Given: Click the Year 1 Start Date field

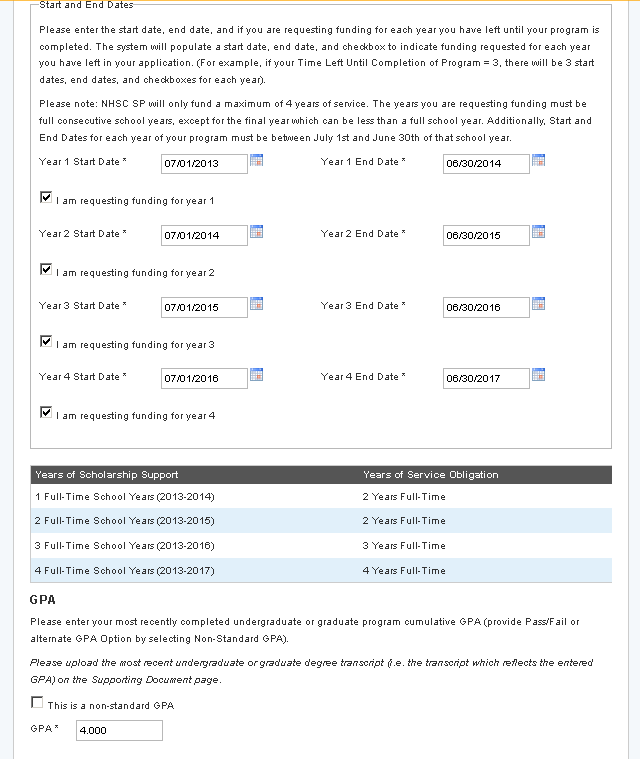Looking at the screenshot, I should pos(204,164).
